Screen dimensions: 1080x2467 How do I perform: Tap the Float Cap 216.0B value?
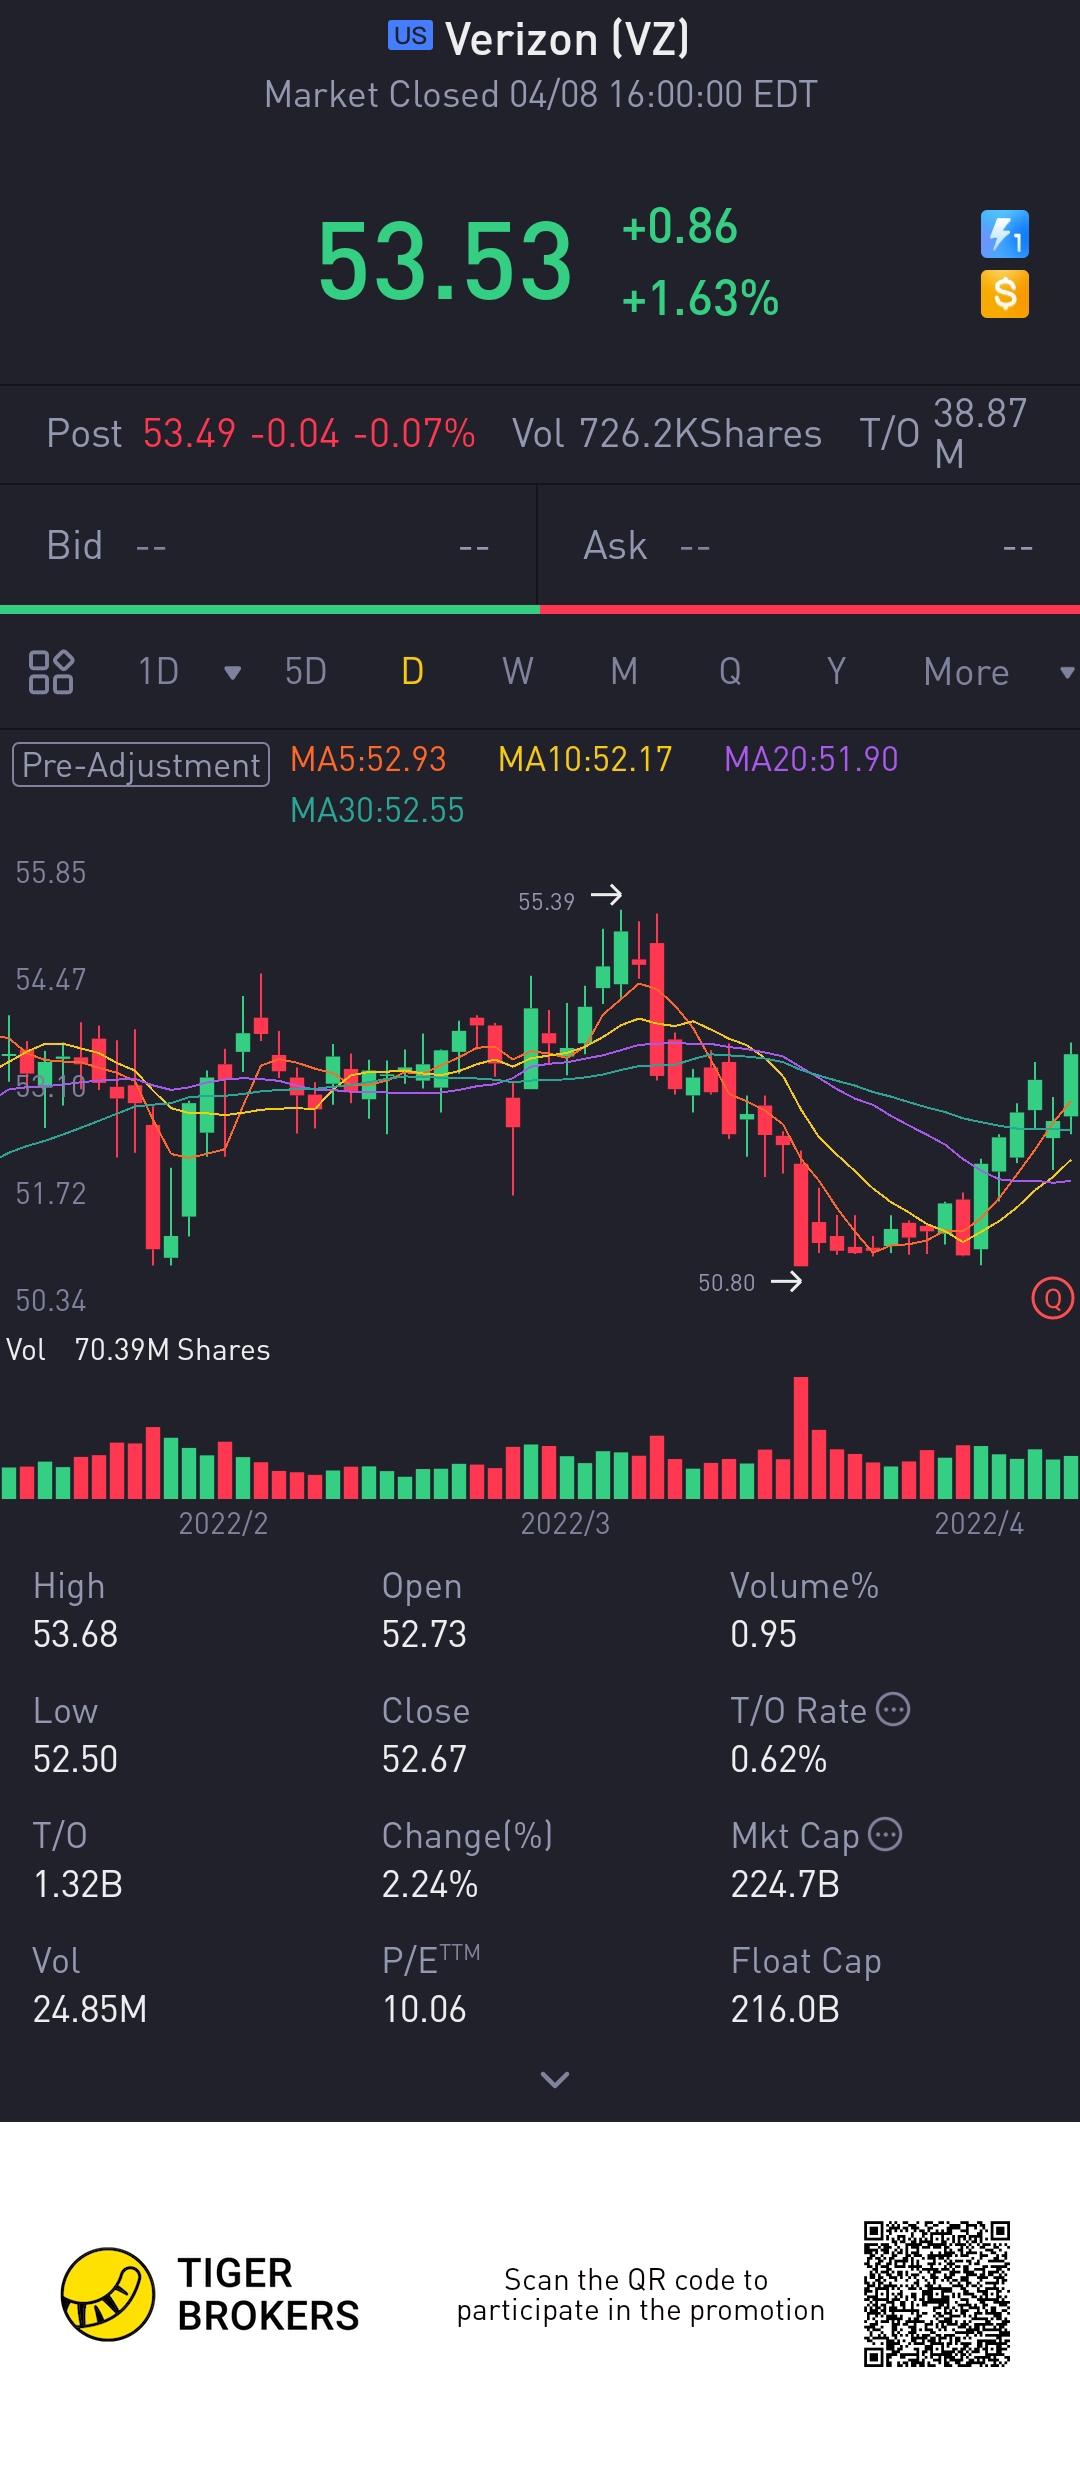pos(785,2009)
